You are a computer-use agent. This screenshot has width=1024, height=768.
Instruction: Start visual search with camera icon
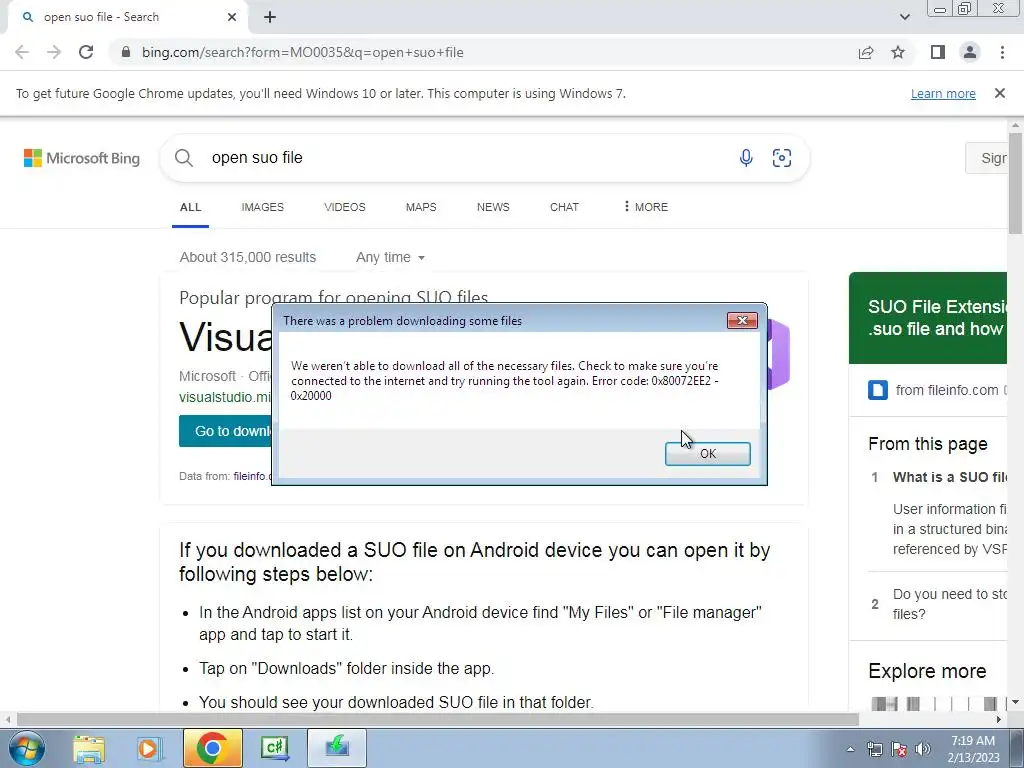pos(782,158)
